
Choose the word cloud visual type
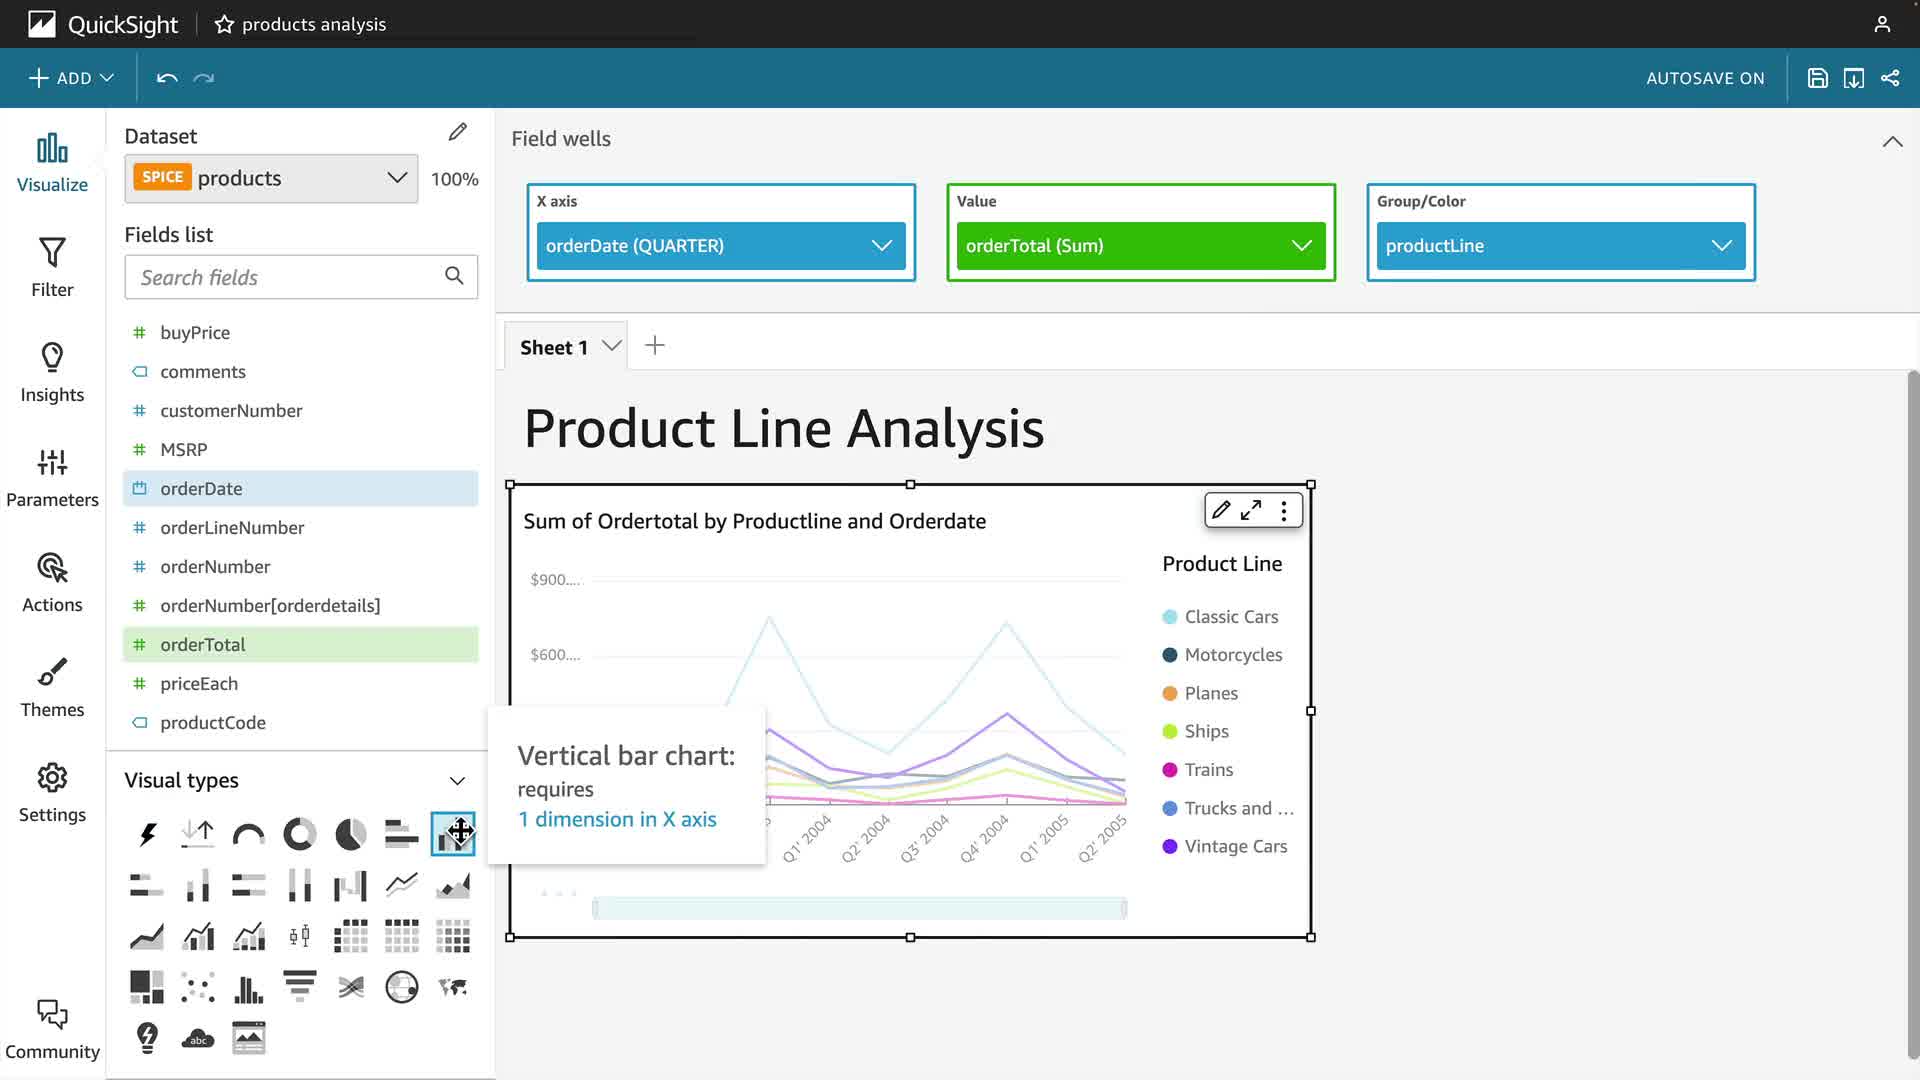pyautogui.click(x=198, y=1038)
